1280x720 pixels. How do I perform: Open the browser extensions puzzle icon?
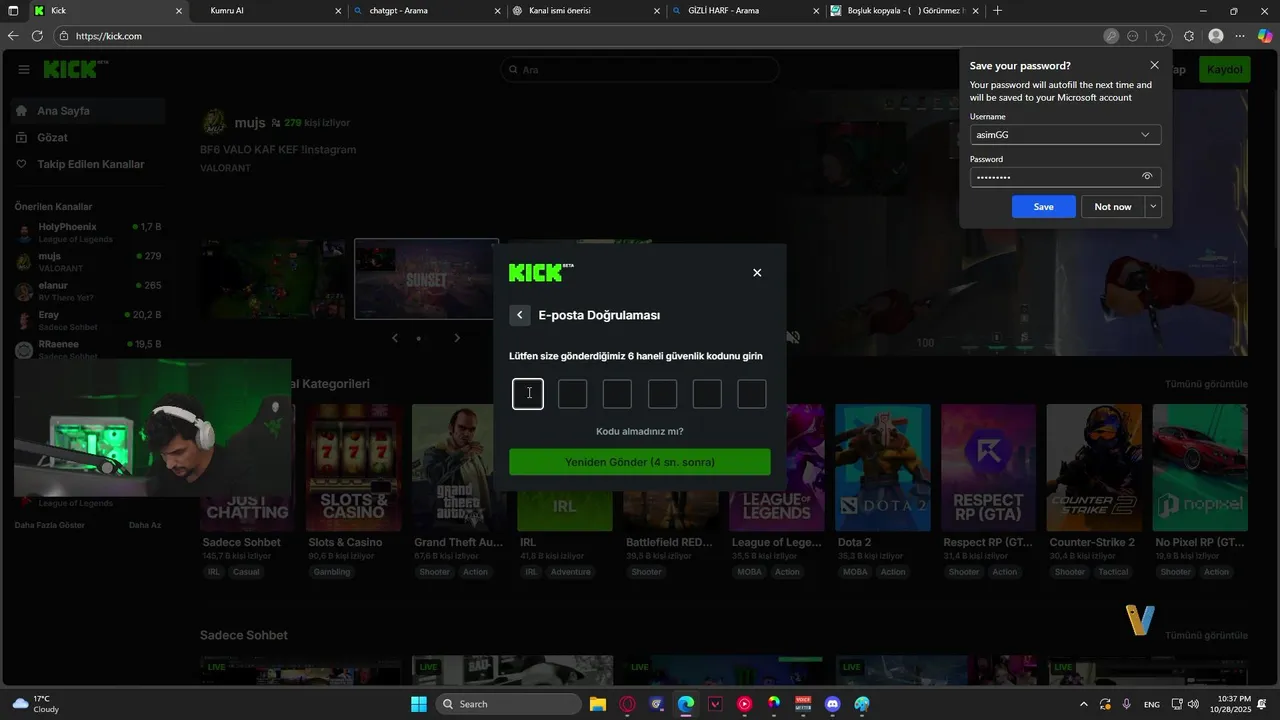(1189, 36)
